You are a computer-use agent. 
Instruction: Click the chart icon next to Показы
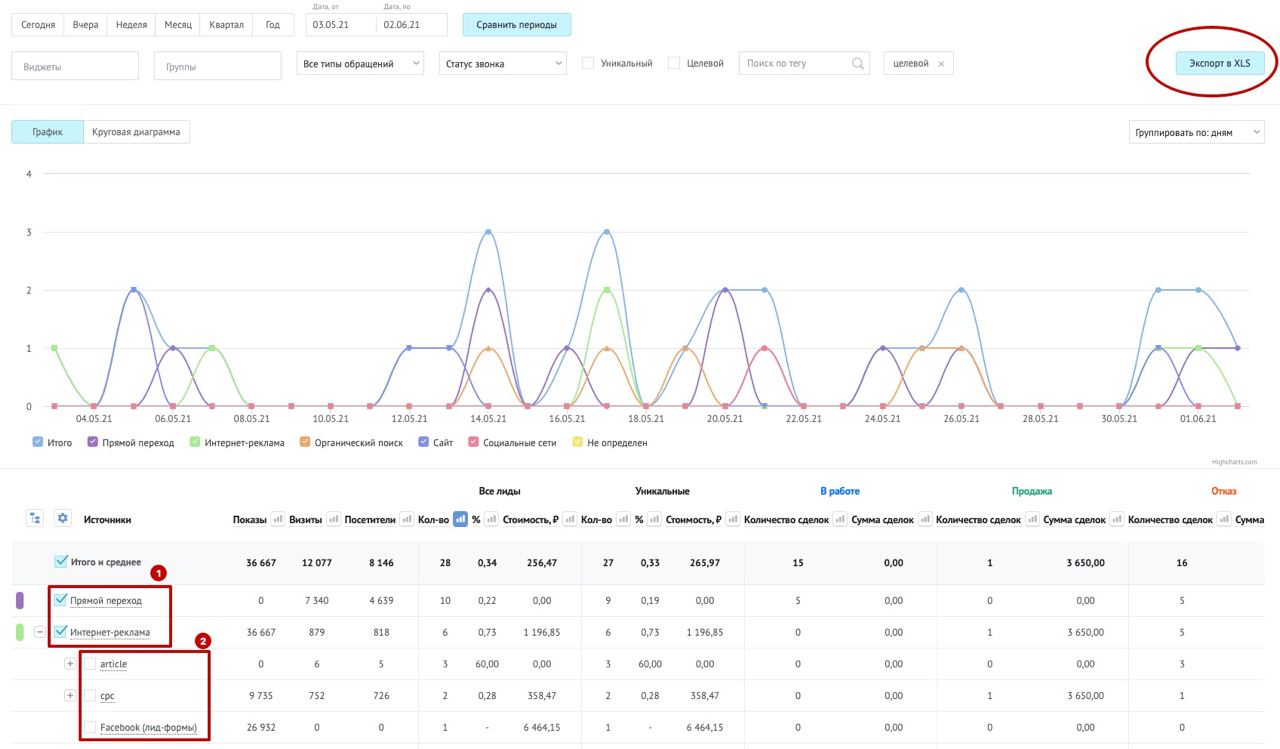(x=278, y=519)
